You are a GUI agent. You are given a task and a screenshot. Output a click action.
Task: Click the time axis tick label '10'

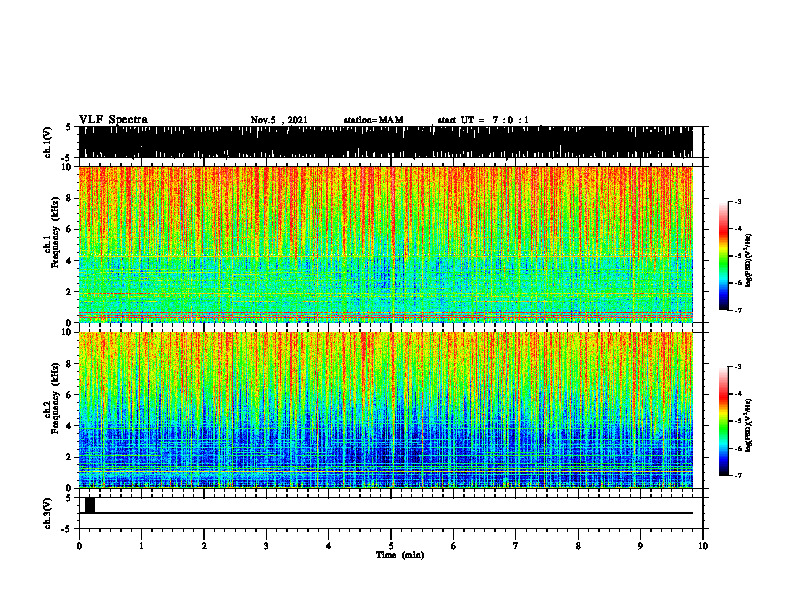coord(703,546)
